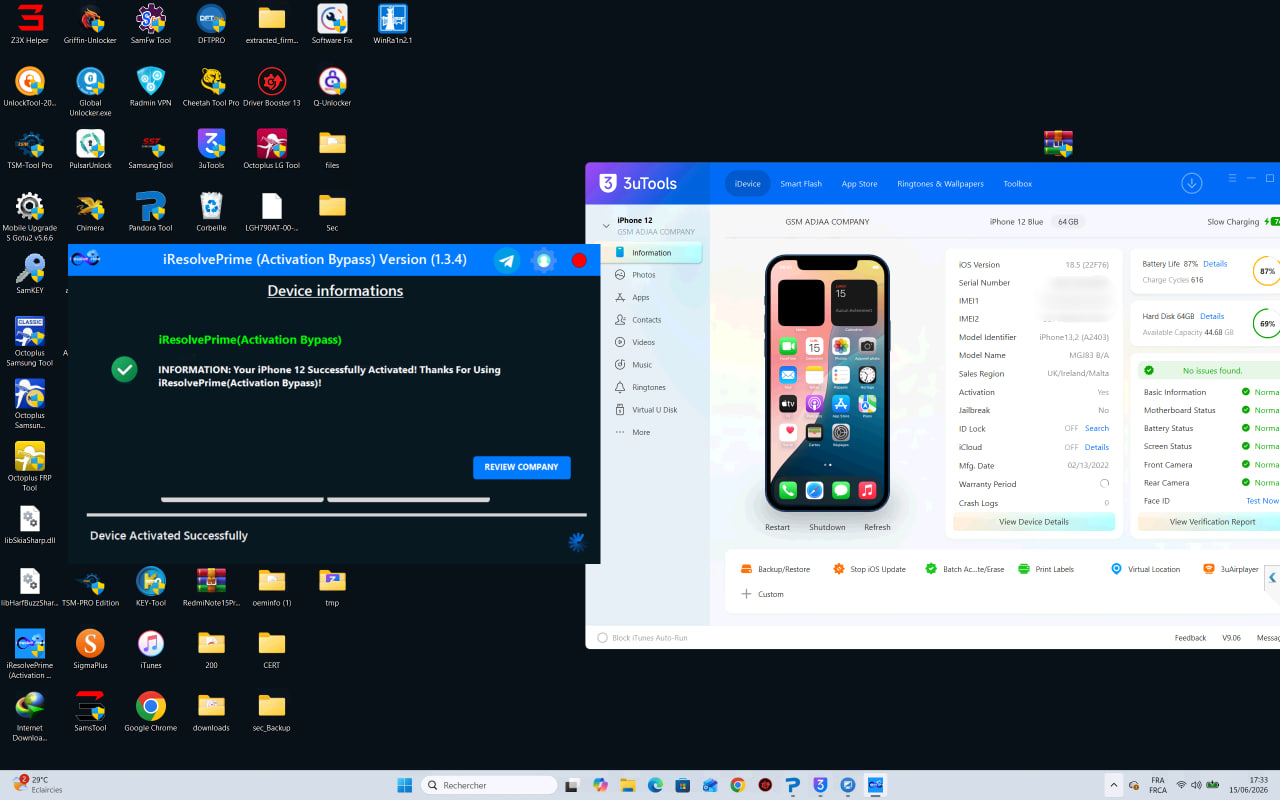Open the Pandora Tool desktop shortcut
The image size is (1280, 800).
click(x=151, y=212)
